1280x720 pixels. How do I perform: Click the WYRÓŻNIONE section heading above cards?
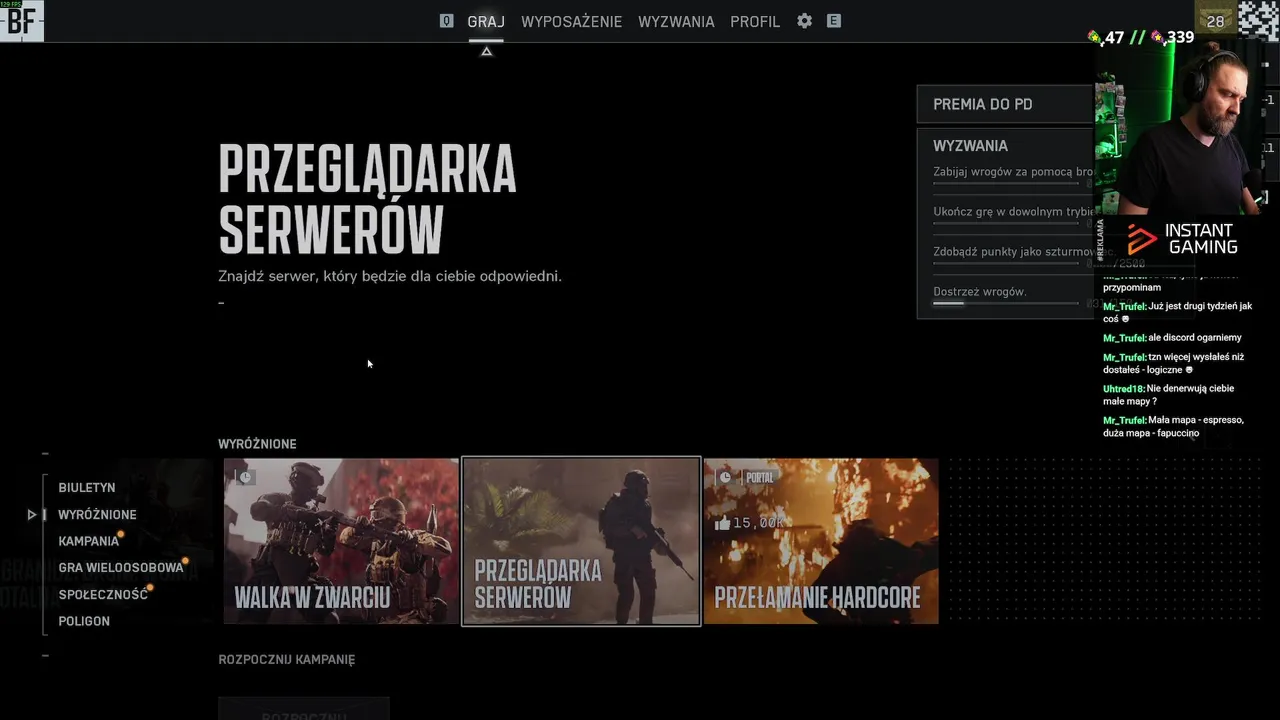257,444
